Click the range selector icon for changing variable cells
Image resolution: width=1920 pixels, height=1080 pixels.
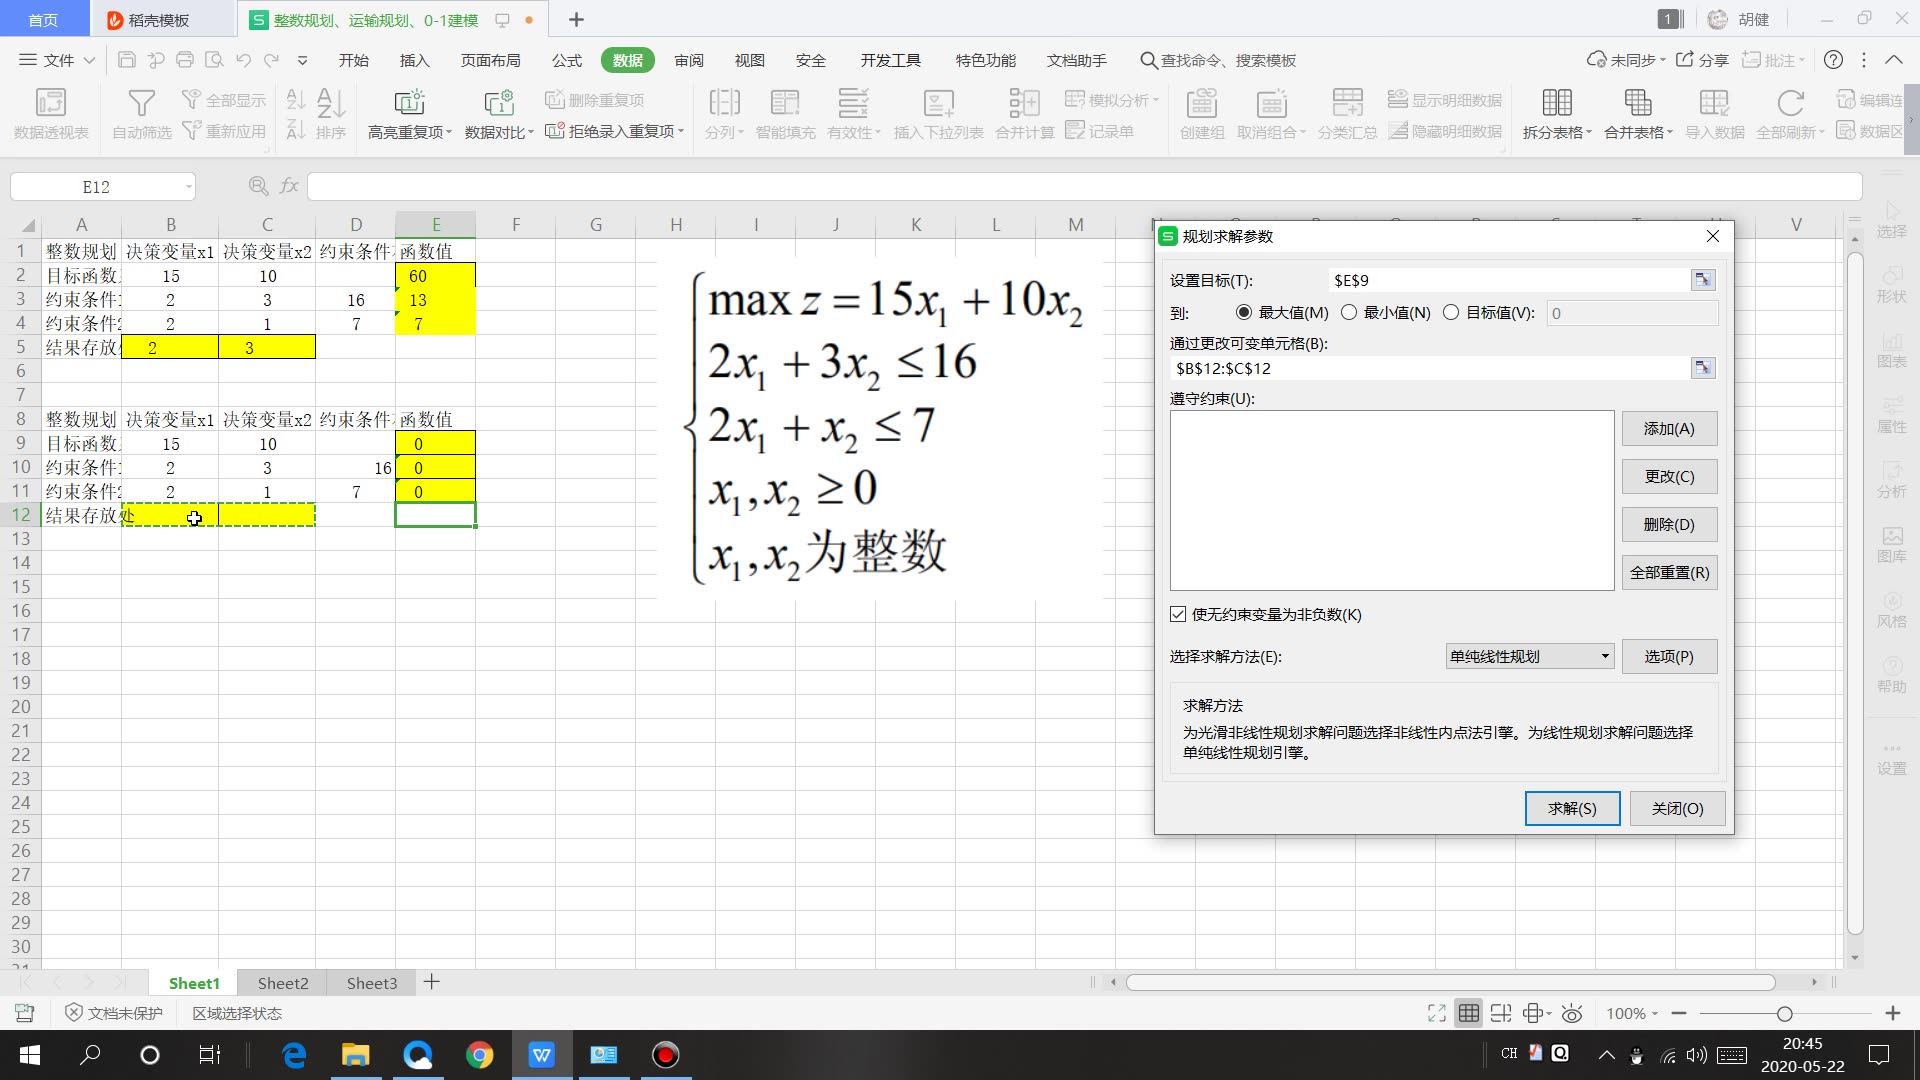pos(1702,368)
